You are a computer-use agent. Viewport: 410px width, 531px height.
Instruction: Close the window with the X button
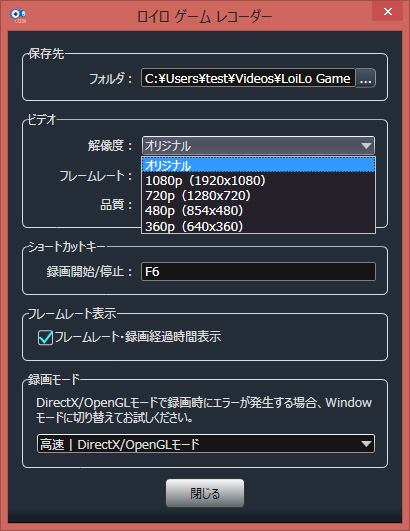tap(388, 12)
